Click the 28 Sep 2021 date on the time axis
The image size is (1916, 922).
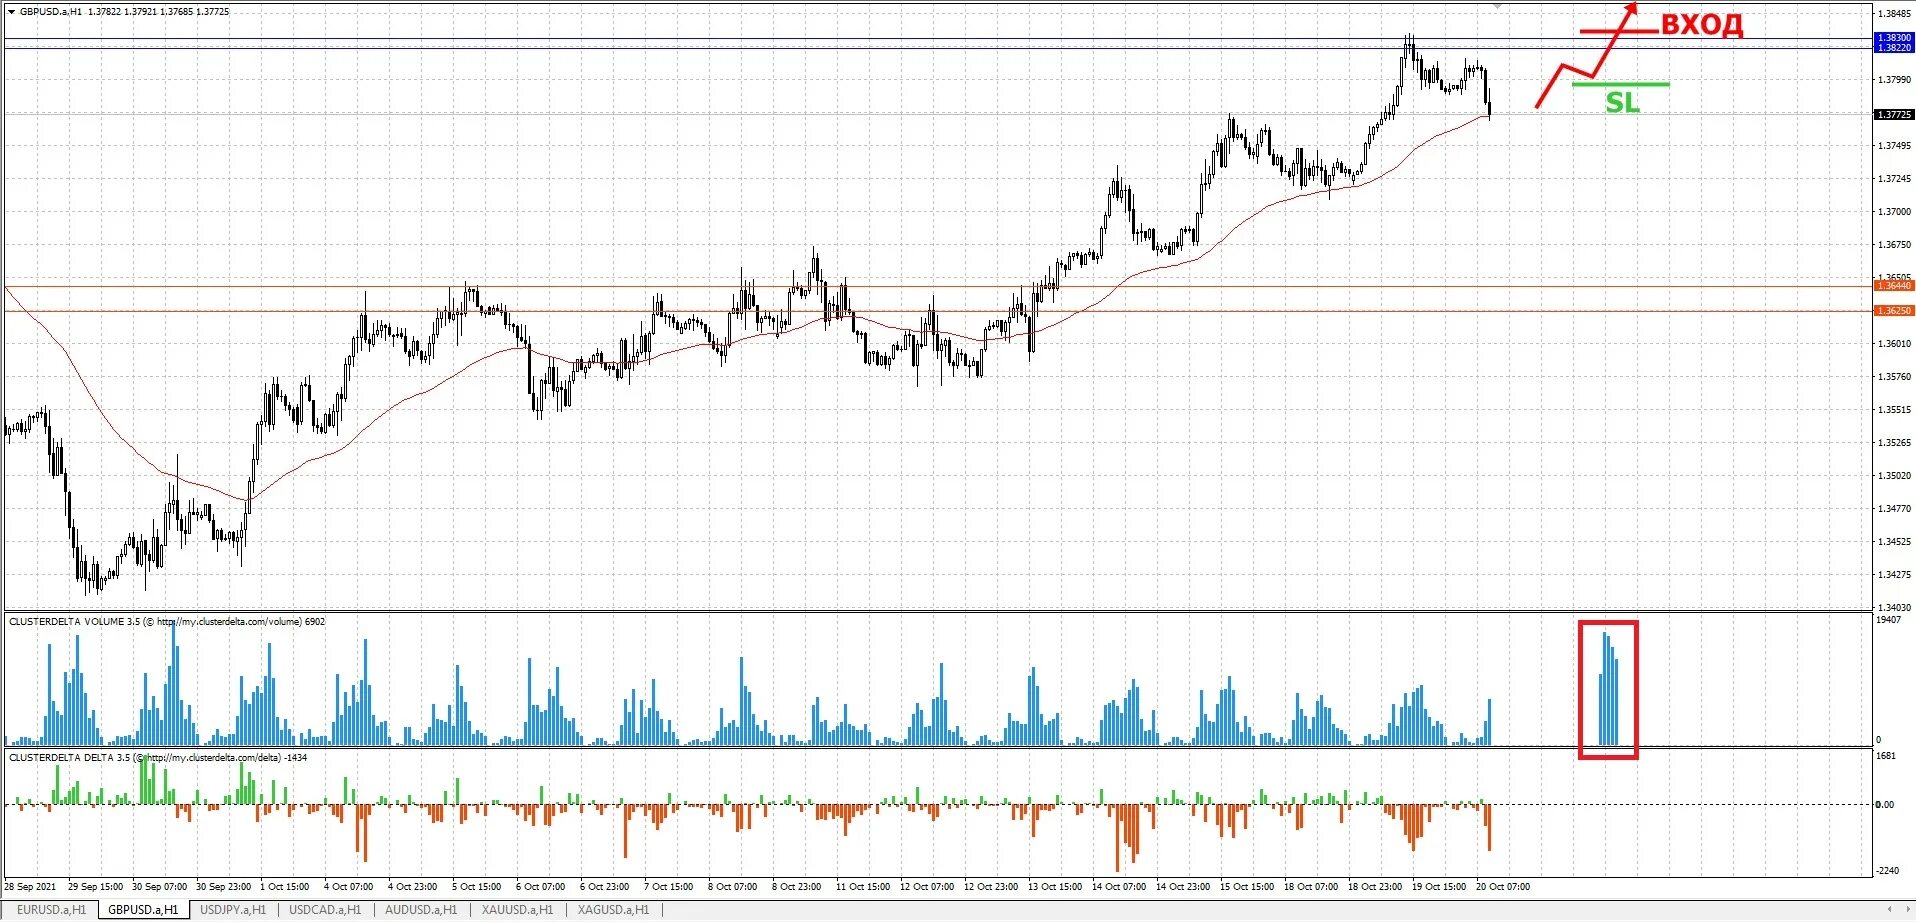click(30, 887)
